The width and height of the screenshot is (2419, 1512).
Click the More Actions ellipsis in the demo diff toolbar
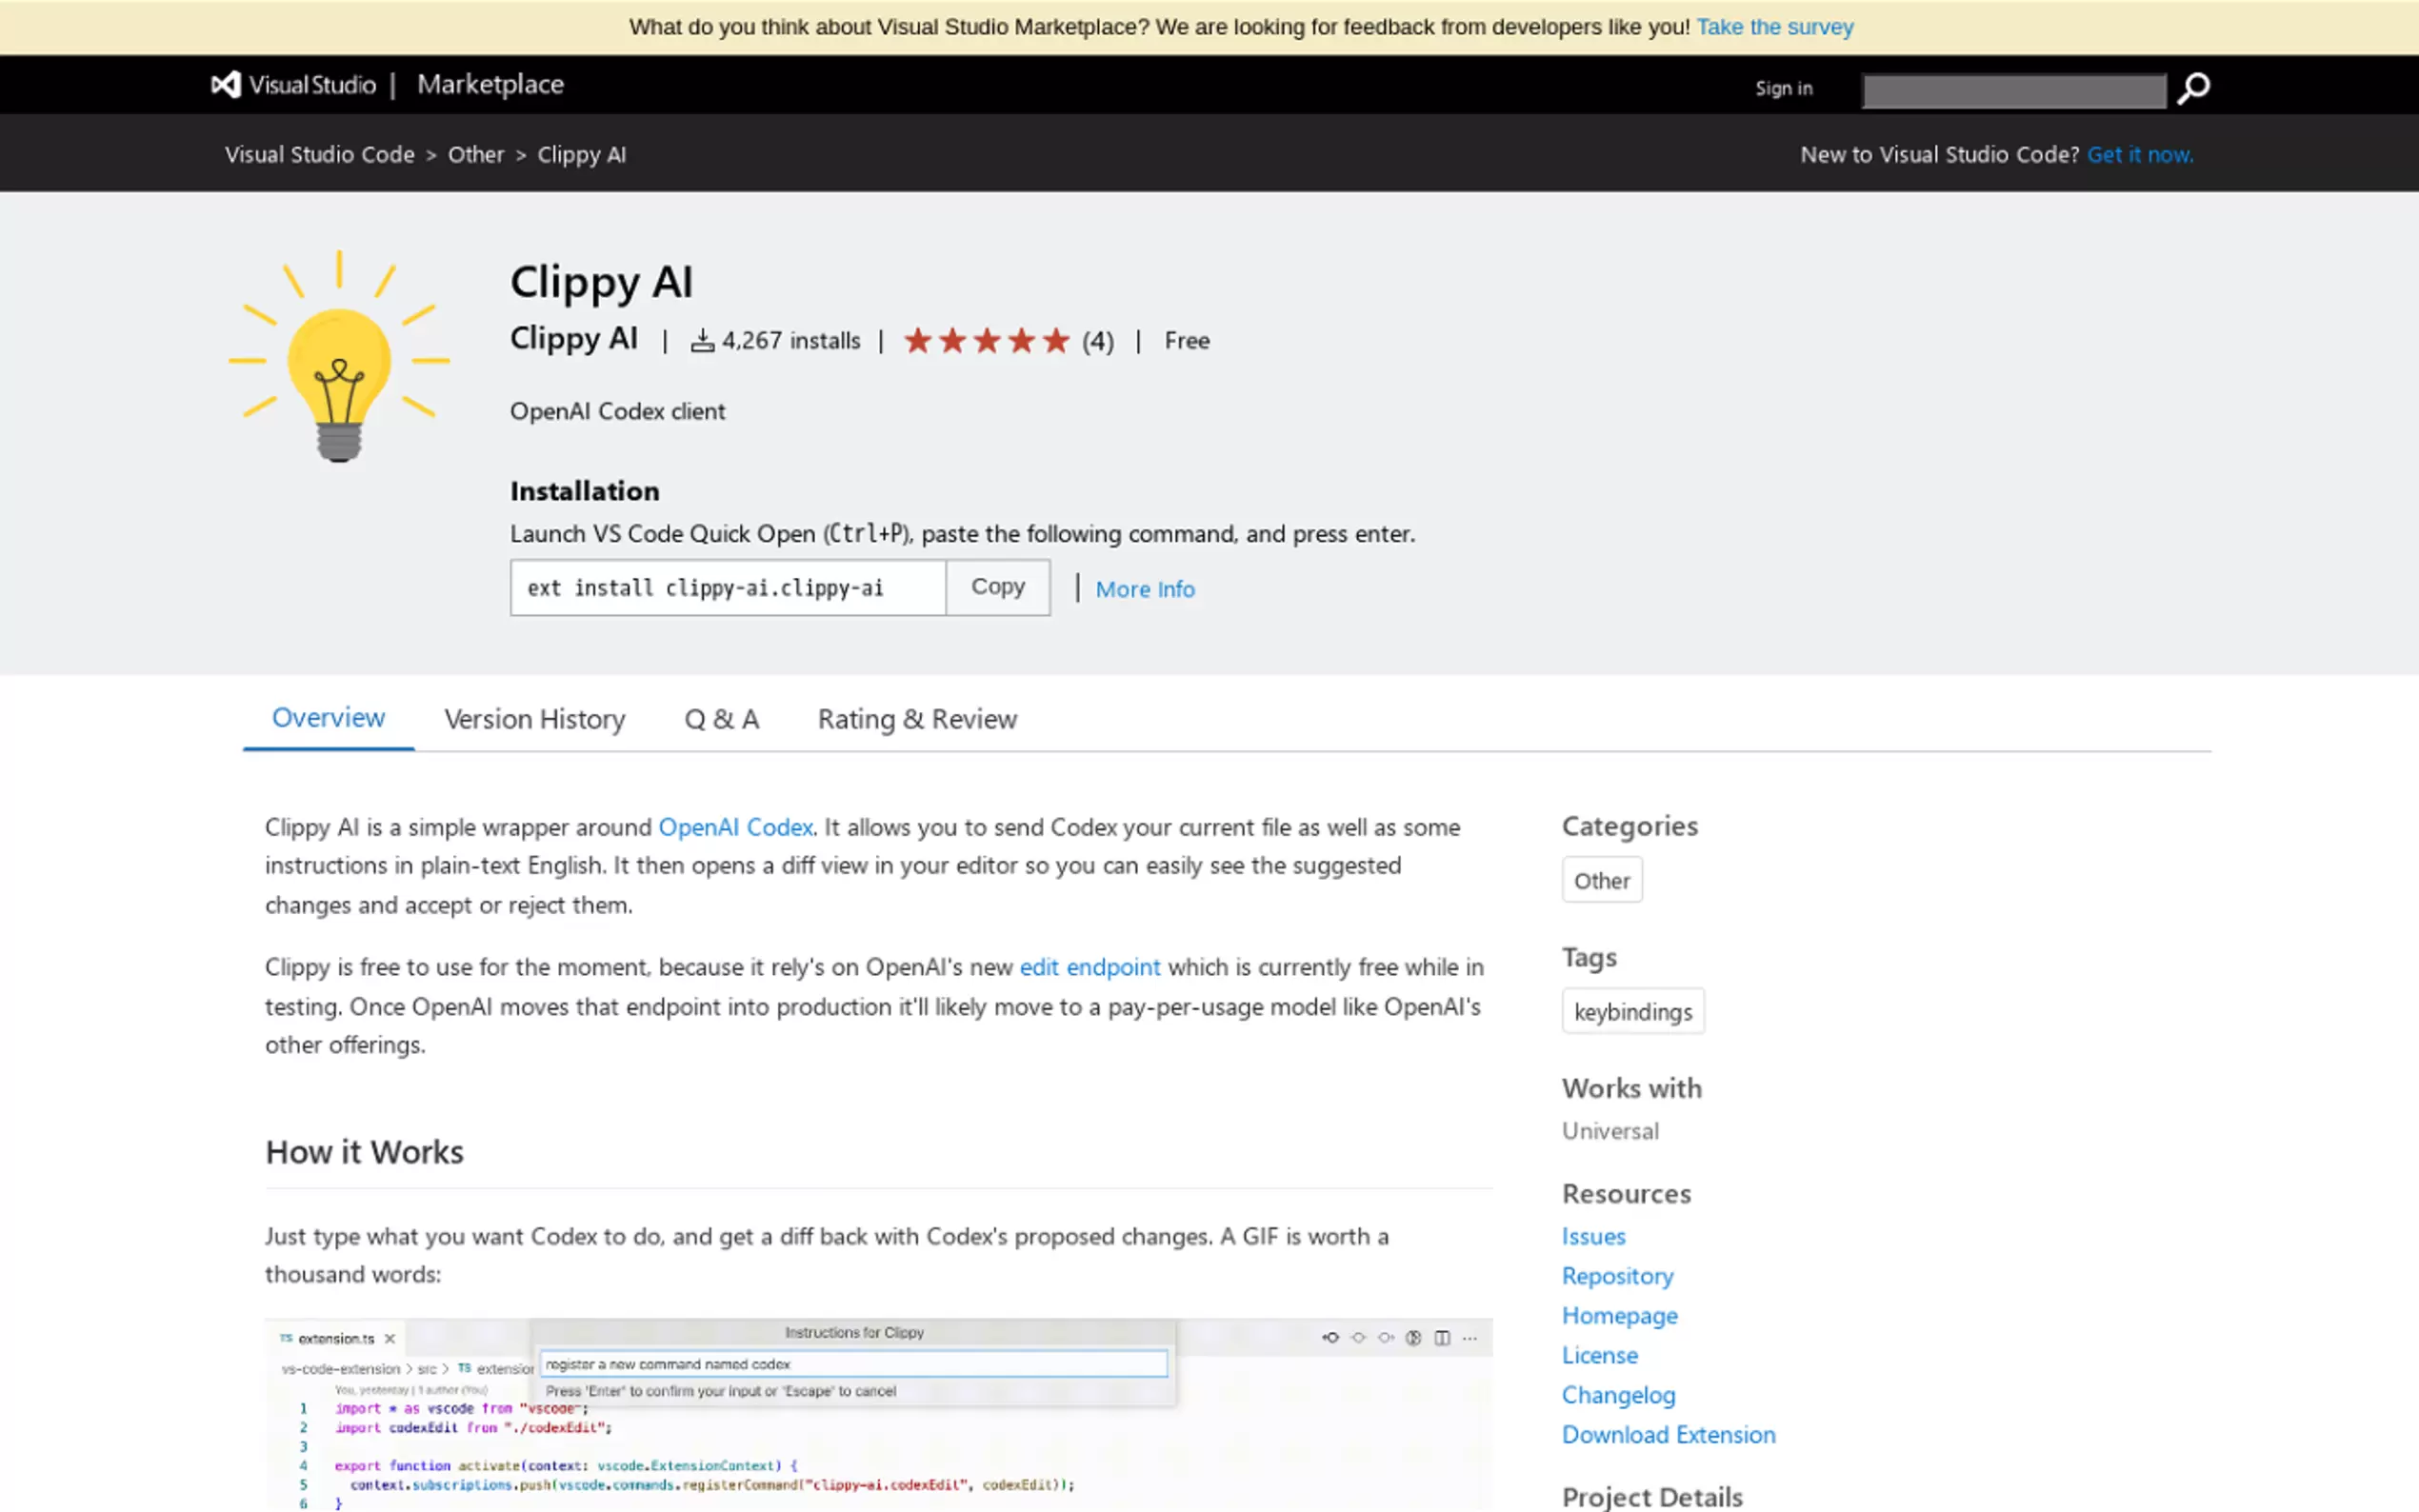click(1469, 1338)
